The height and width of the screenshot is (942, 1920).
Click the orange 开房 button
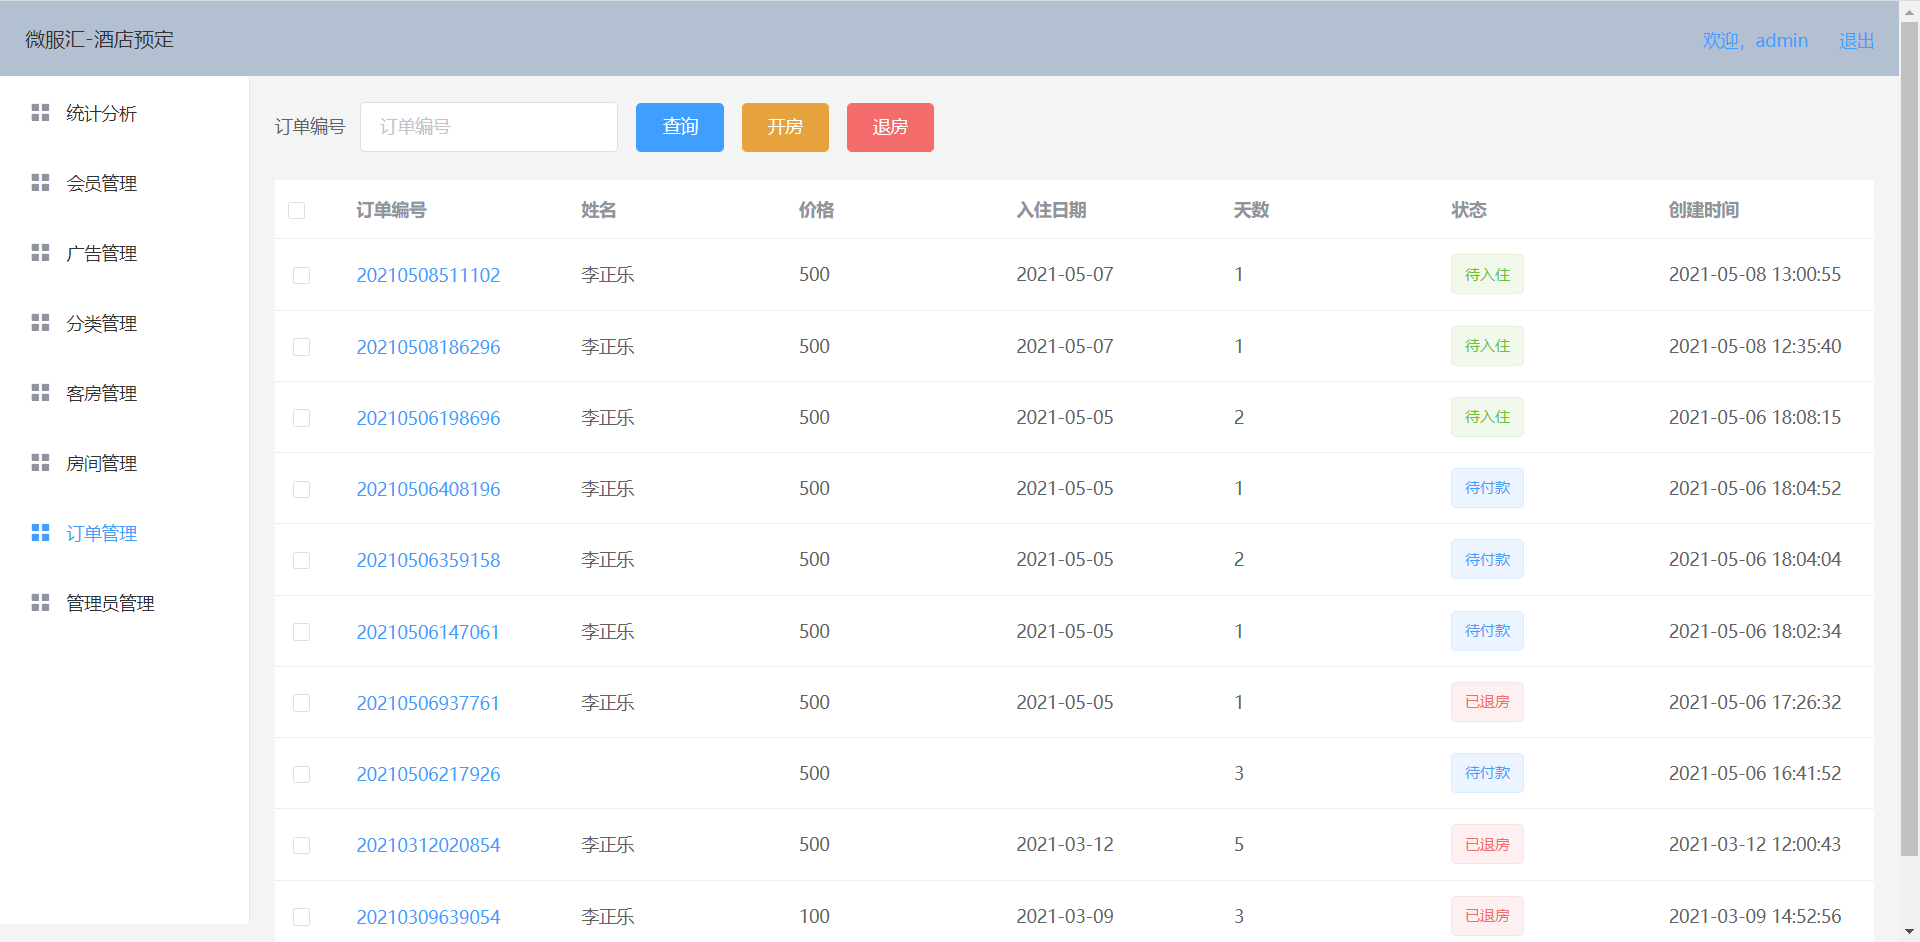785,127
